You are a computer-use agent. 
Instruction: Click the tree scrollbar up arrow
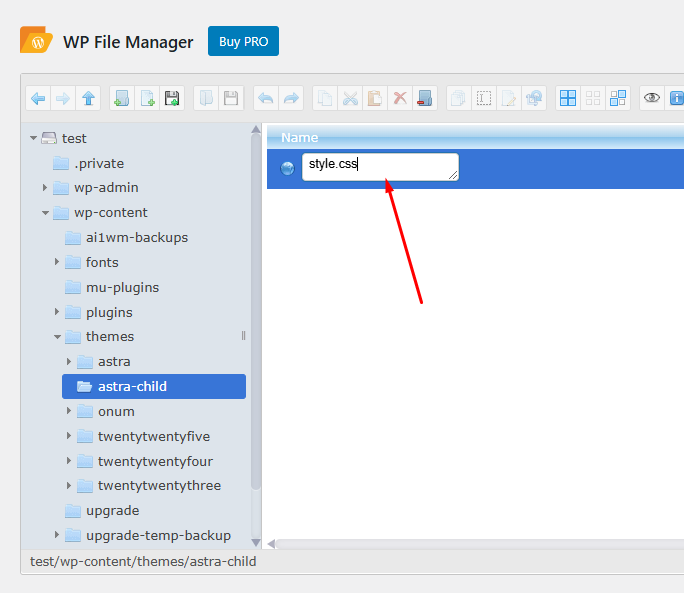coord(256,129)
